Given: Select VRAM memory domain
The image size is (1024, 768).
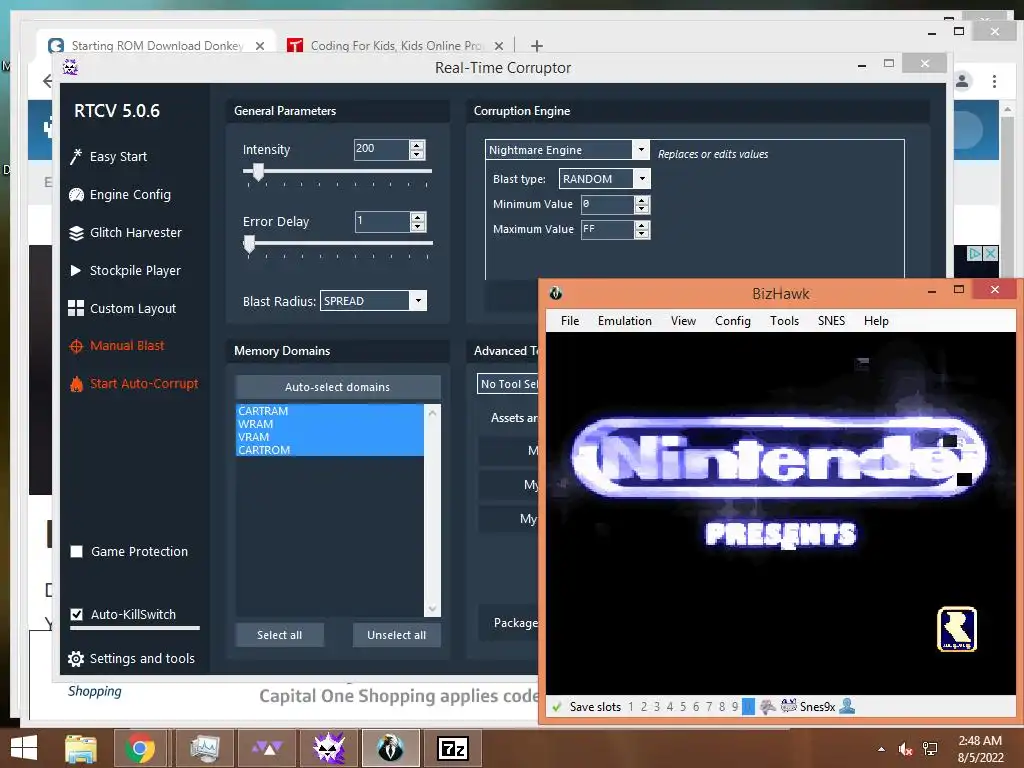Looking at the screenshot, I should (x=330, y=437).
